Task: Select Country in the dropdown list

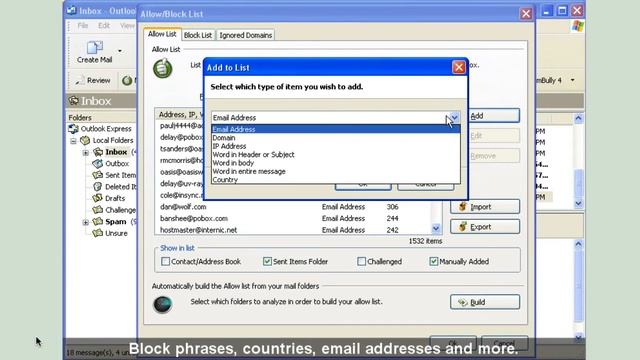Action: pyautogui.click(x=336, y=180)
